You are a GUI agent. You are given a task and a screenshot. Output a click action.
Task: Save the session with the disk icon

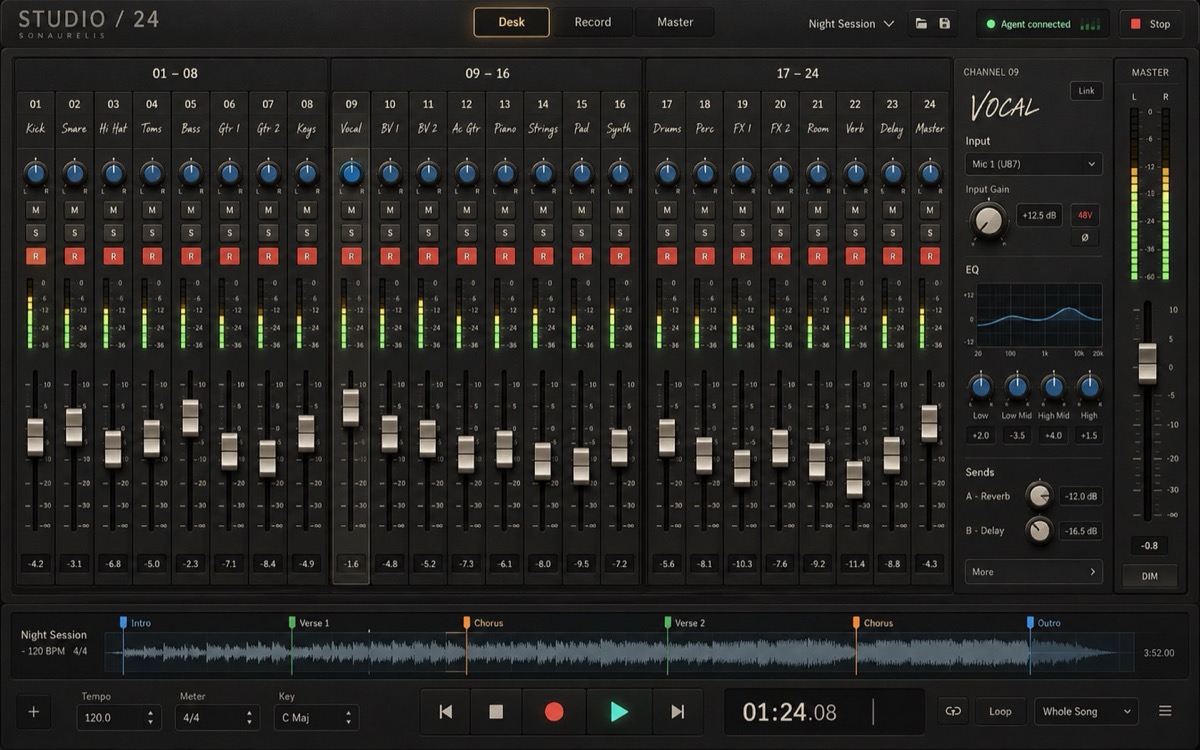click(x=944, y=24)
